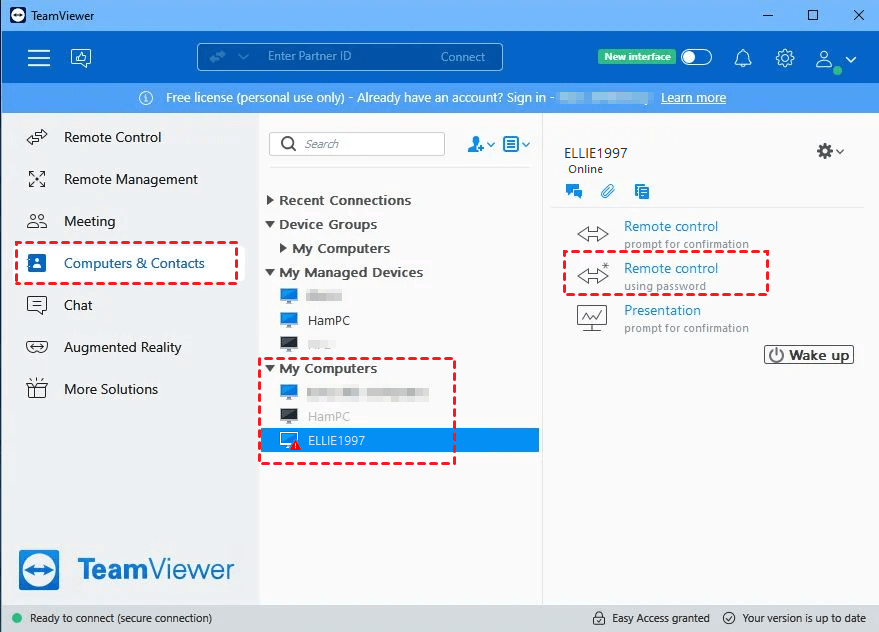Collapse My Managed Devices group
This screenshot has width=879, height=632.
270,273
